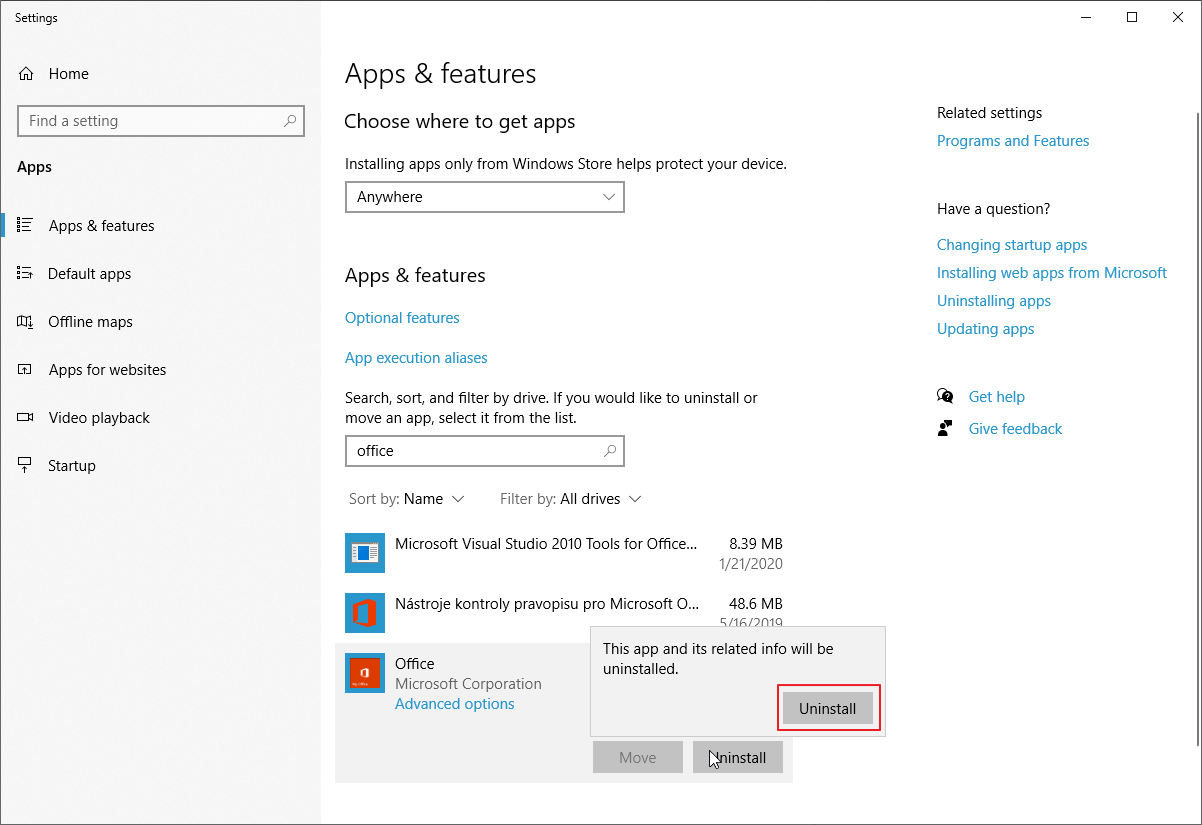Click Give feedback link
Screen dimensions: 1202x825
pos(1016,429)
